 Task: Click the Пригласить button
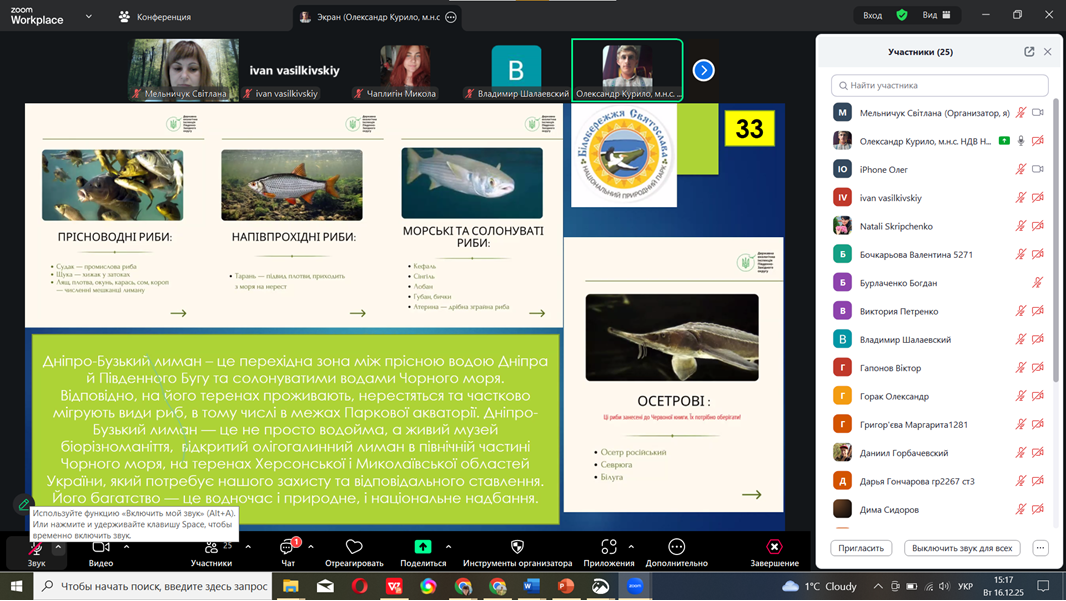click(861, 548)
